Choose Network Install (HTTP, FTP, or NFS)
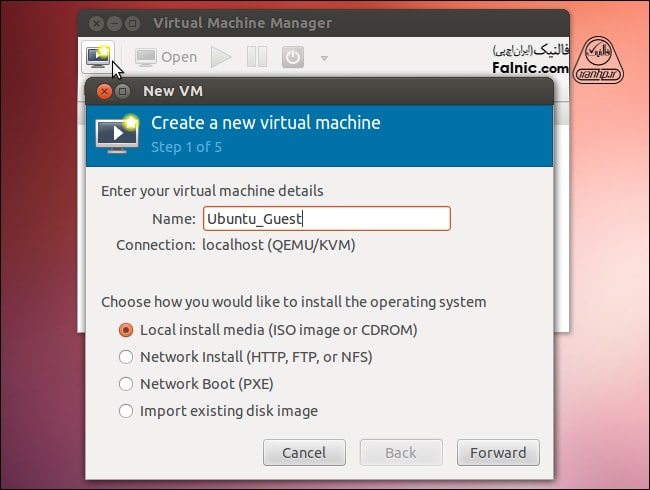Screen dimensions: 650x490 (x=126, y=356)
